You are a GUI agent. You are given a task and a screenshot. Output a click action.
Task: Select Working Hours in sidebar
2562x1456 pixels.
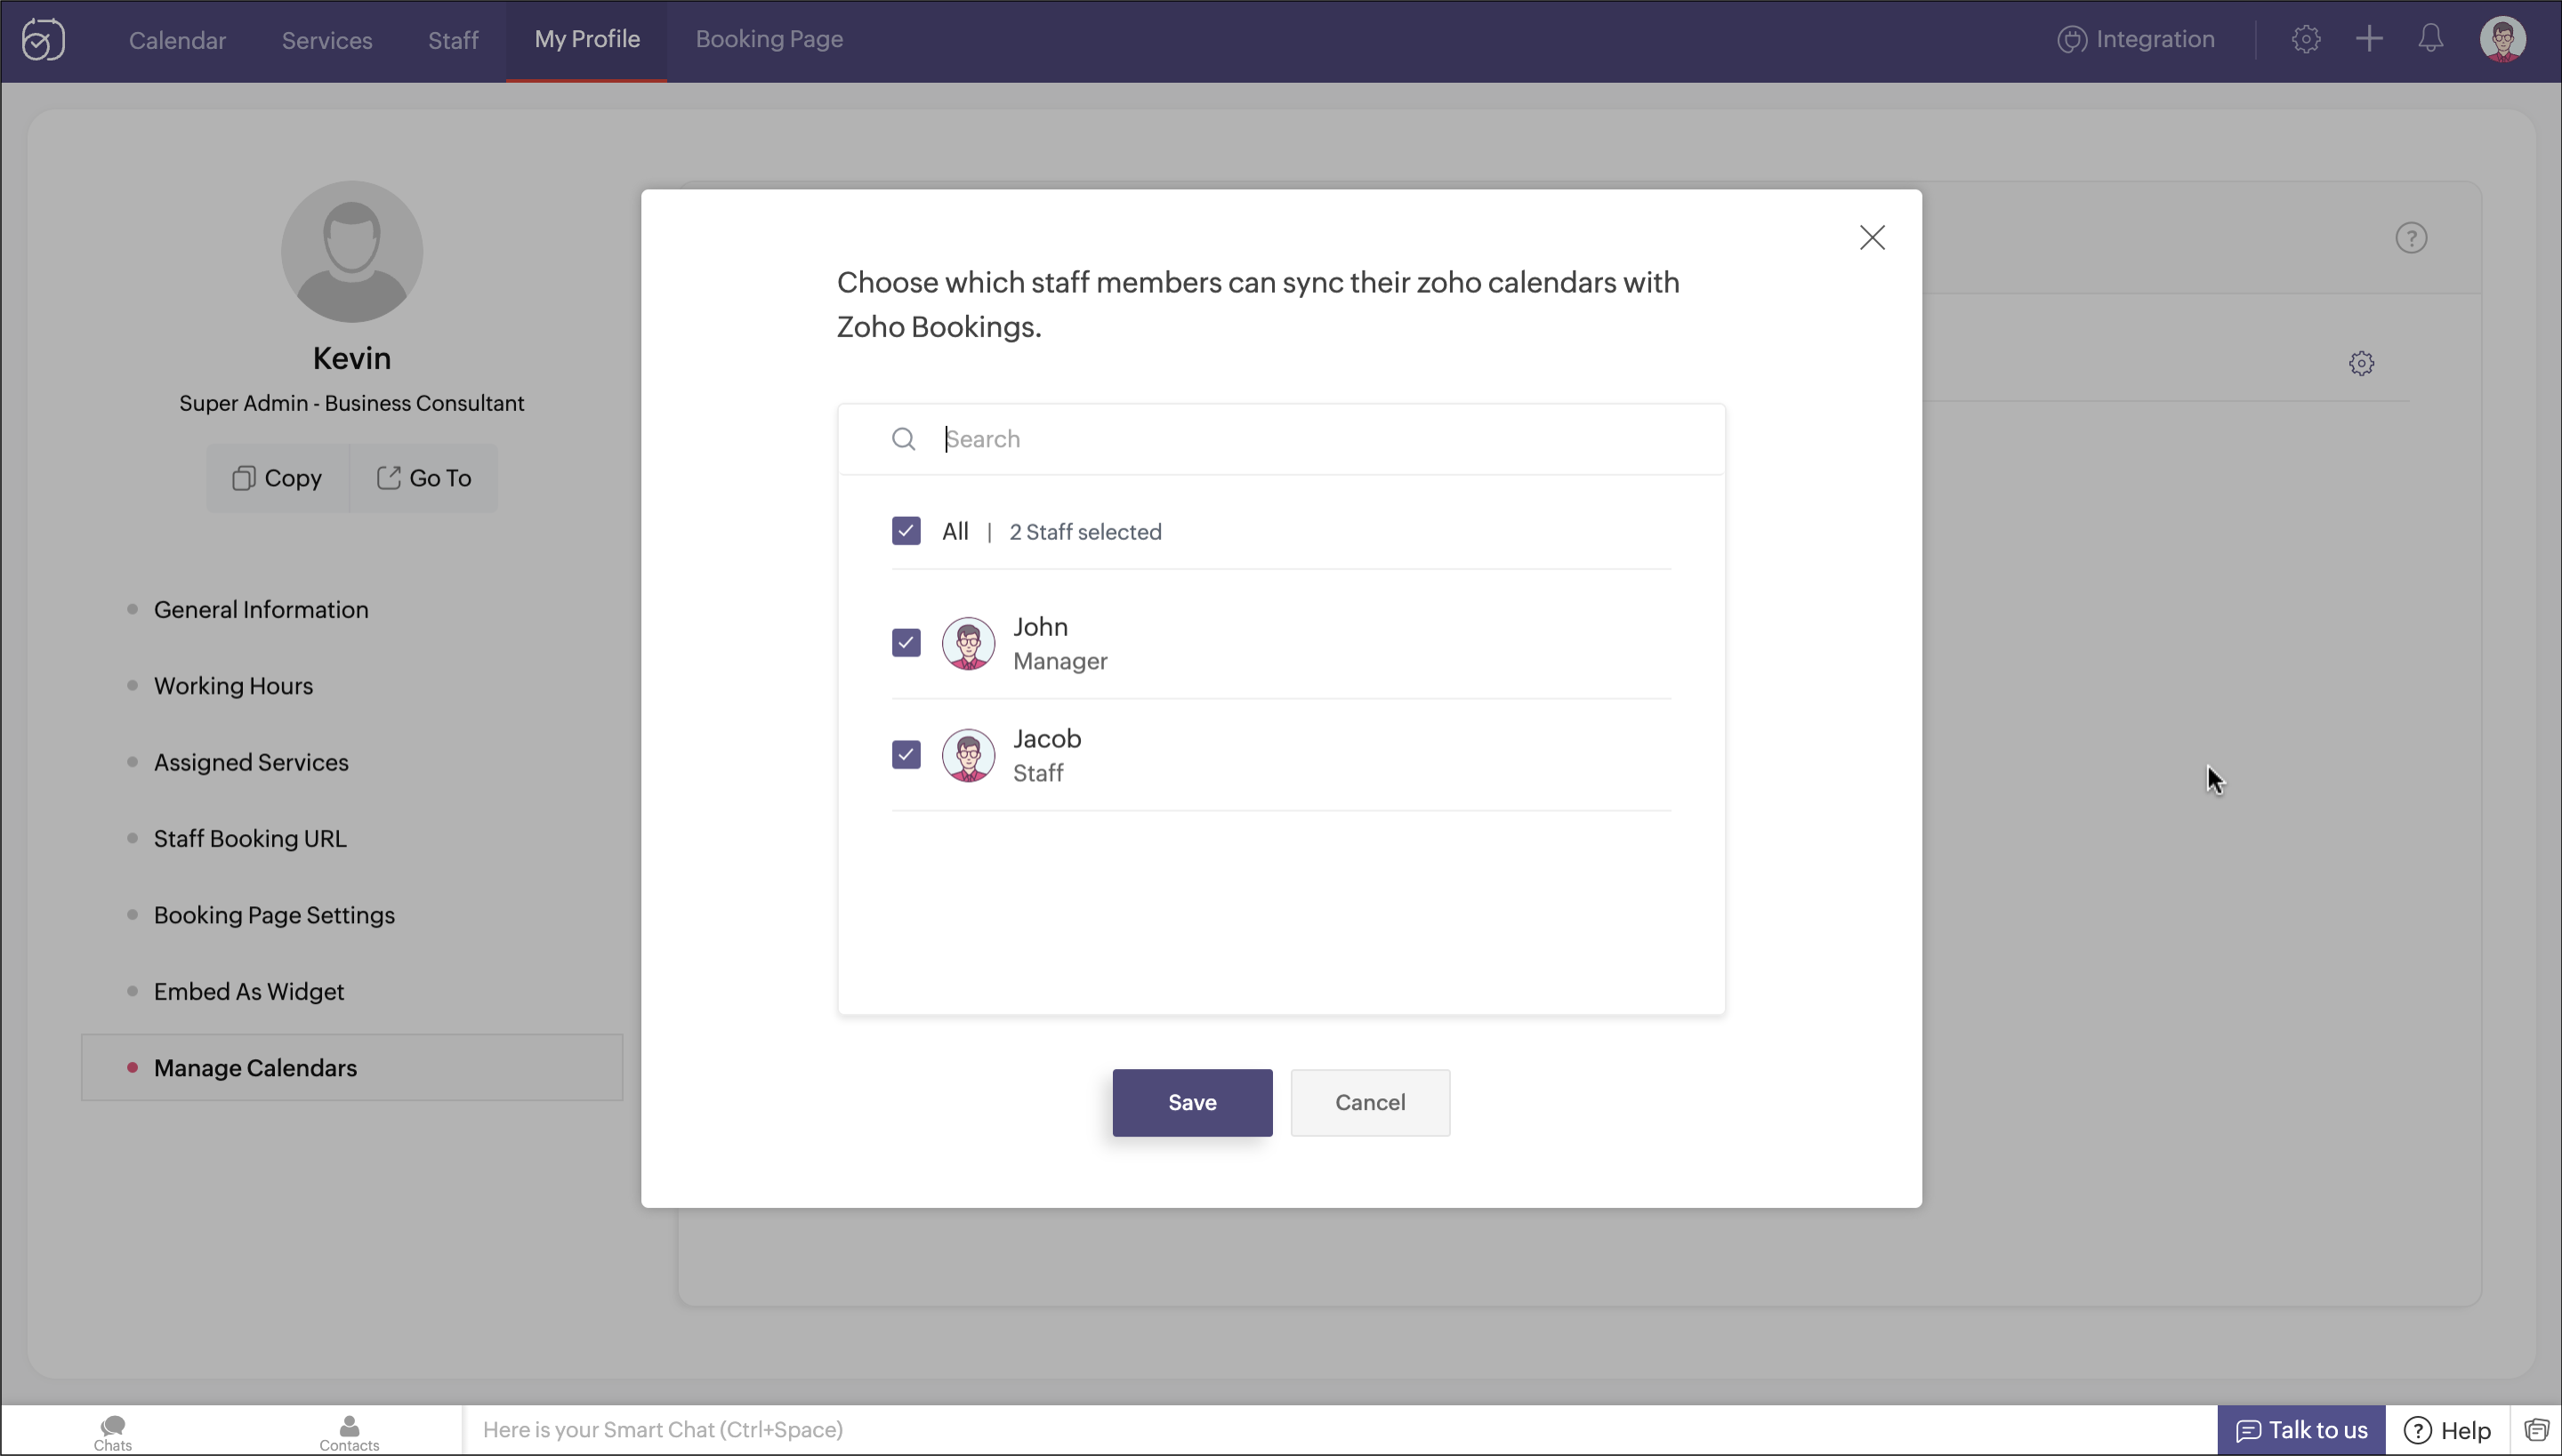point(233,686)
